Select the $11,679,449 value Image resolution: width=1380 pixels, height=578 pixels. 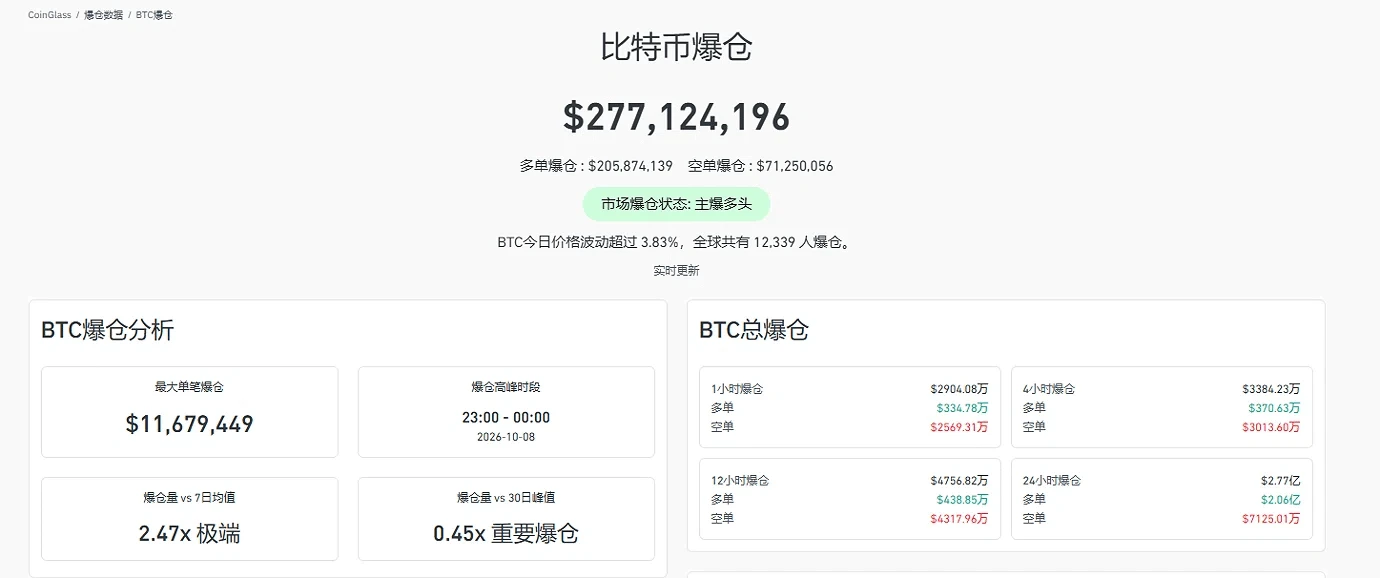[190, 424]
